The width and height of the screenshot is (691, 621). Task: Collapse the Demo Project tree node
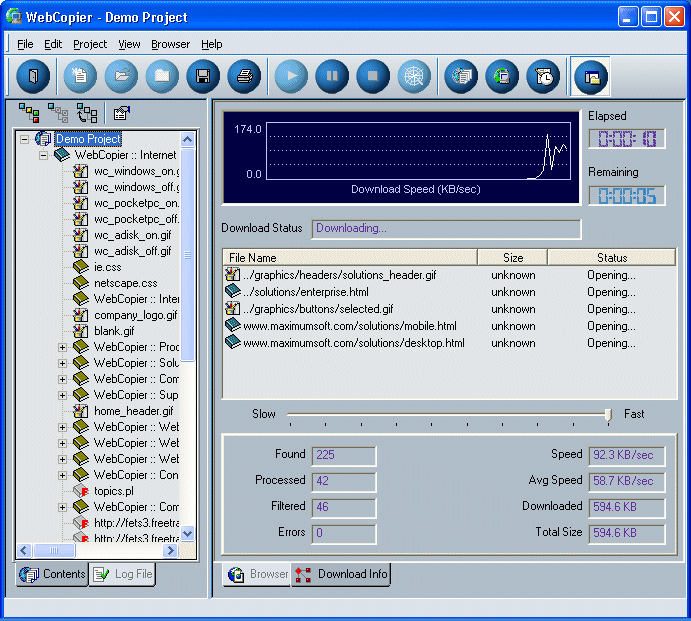click(x=25, y=139)
